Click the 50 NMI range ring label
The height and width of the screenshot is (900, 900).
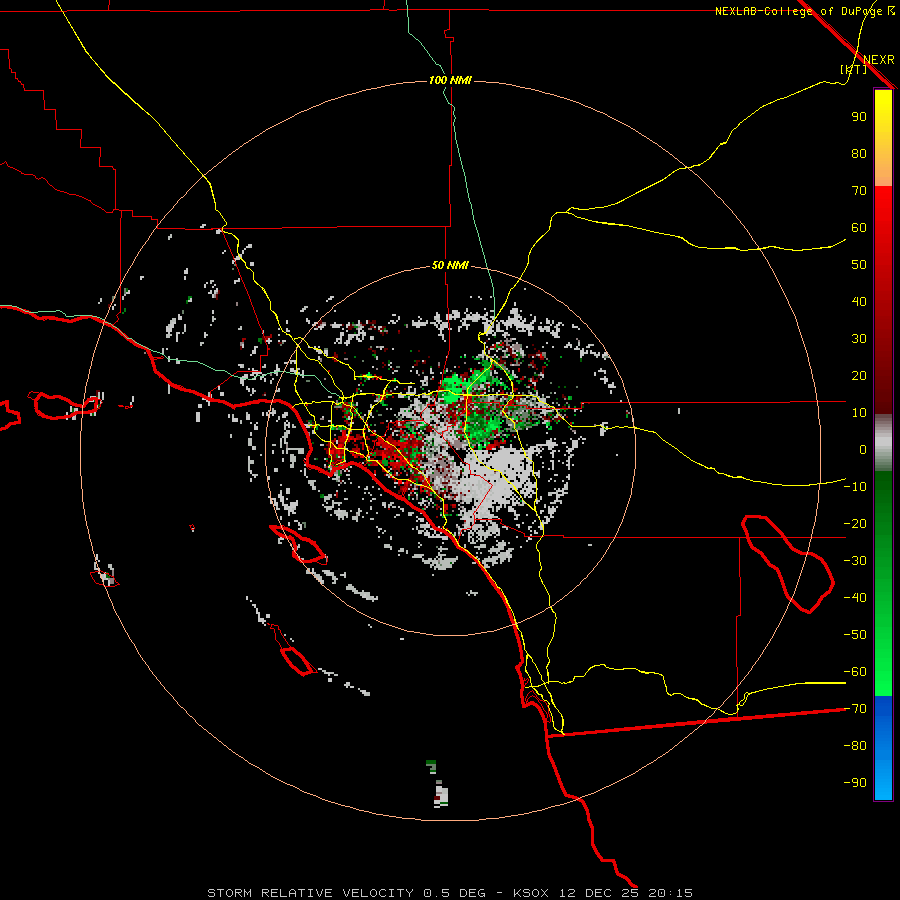coord(450,265)
